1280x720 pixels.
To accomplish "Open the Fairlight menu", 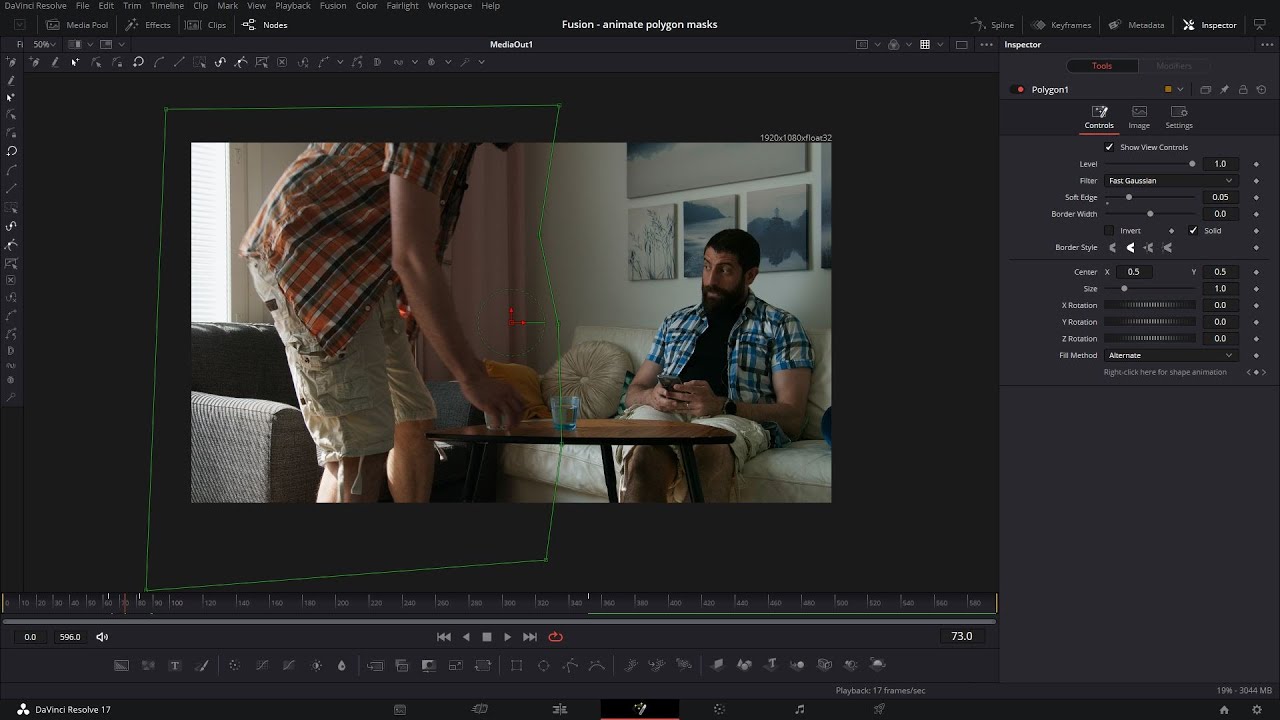I will click(402, 6).
